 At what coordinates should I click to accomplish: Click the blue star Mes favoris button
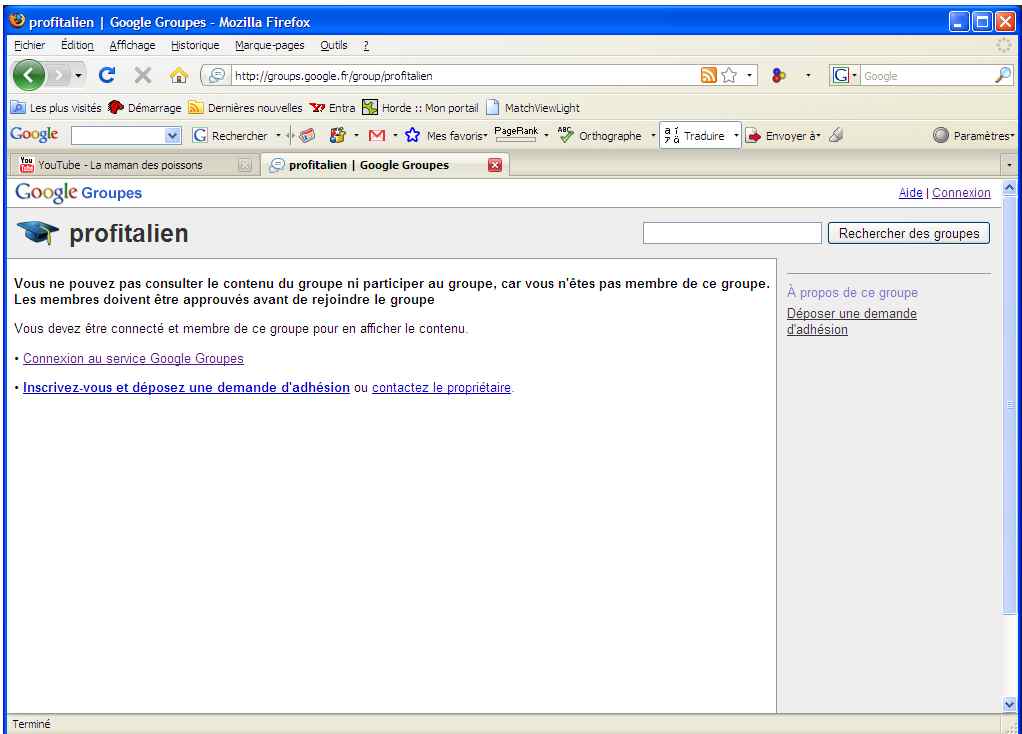point(446,136)
